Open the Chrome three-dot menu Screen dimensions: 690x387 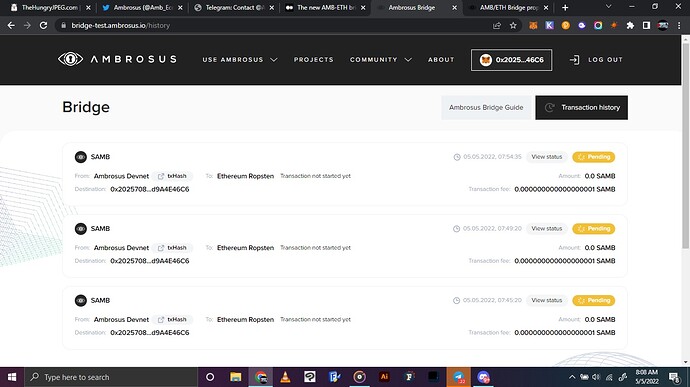[679, 26]
